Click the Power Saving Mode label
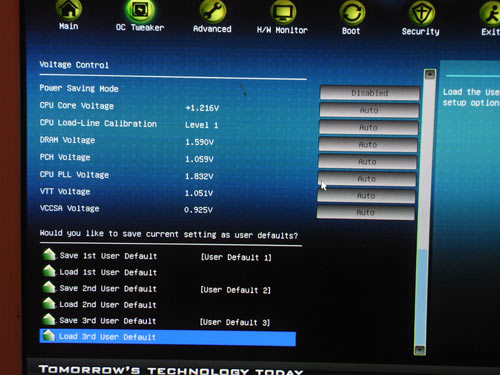The height and width of the screenshot is (375, 500). point(79,88)
